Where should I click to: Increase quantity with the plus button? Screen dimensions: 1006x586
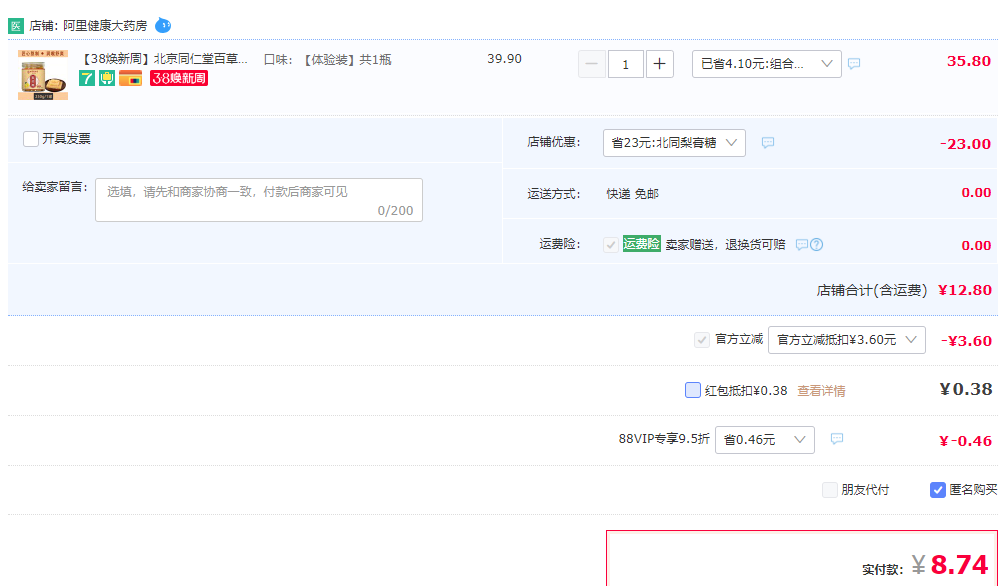click(660, 64)
